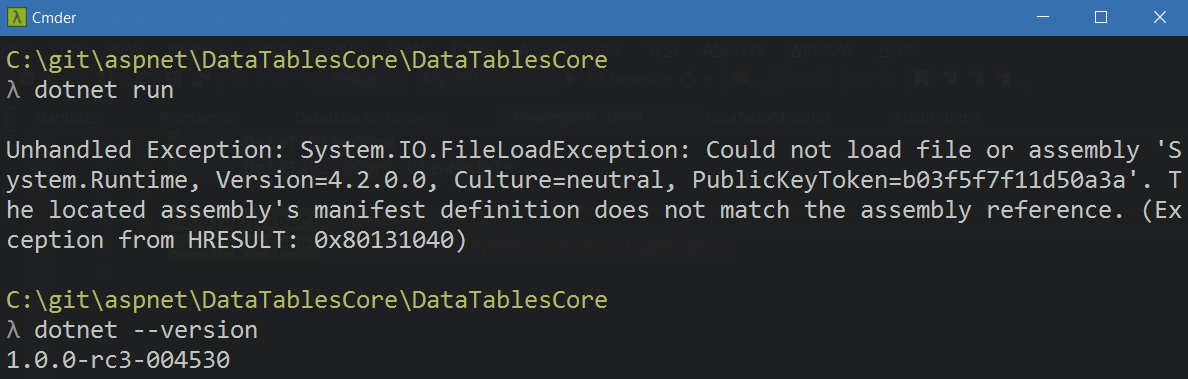Maximize the Cmder window

coord(1101,17)
